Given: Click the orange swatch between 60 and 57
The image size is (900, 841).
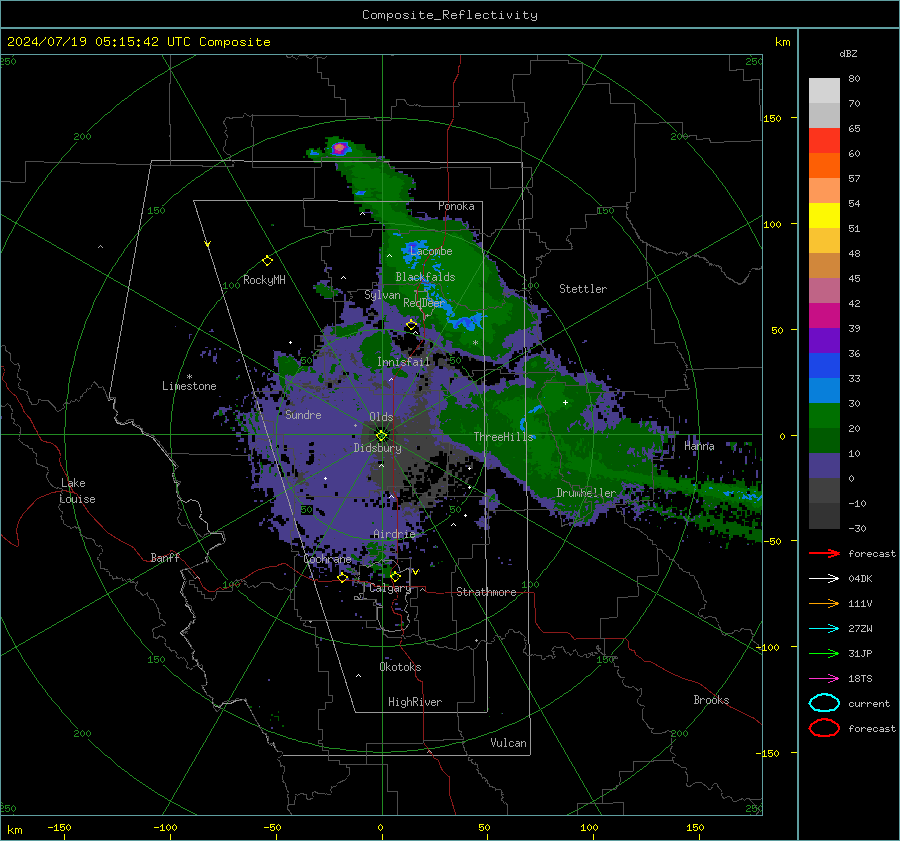Looking at the screenshot, I should coord(824,166).
